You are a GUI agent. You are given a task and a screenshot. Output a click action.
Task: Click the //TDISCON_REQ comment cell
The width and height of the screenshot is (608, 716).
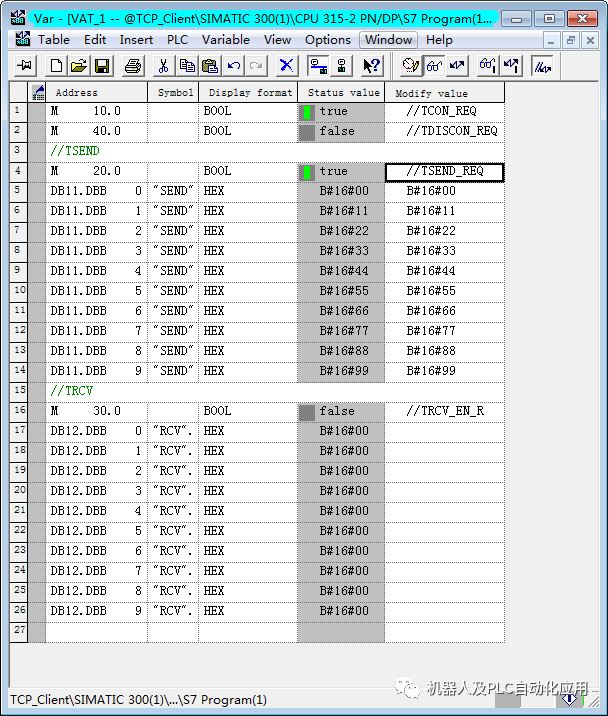[445, 132]
